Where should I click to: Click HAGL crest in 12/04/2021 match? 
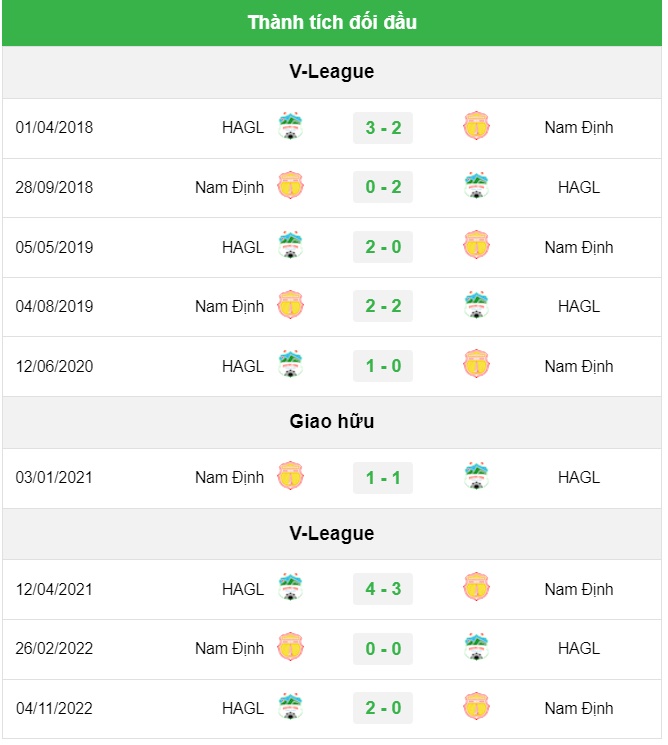pyautogui.click(x=290, y=588)
